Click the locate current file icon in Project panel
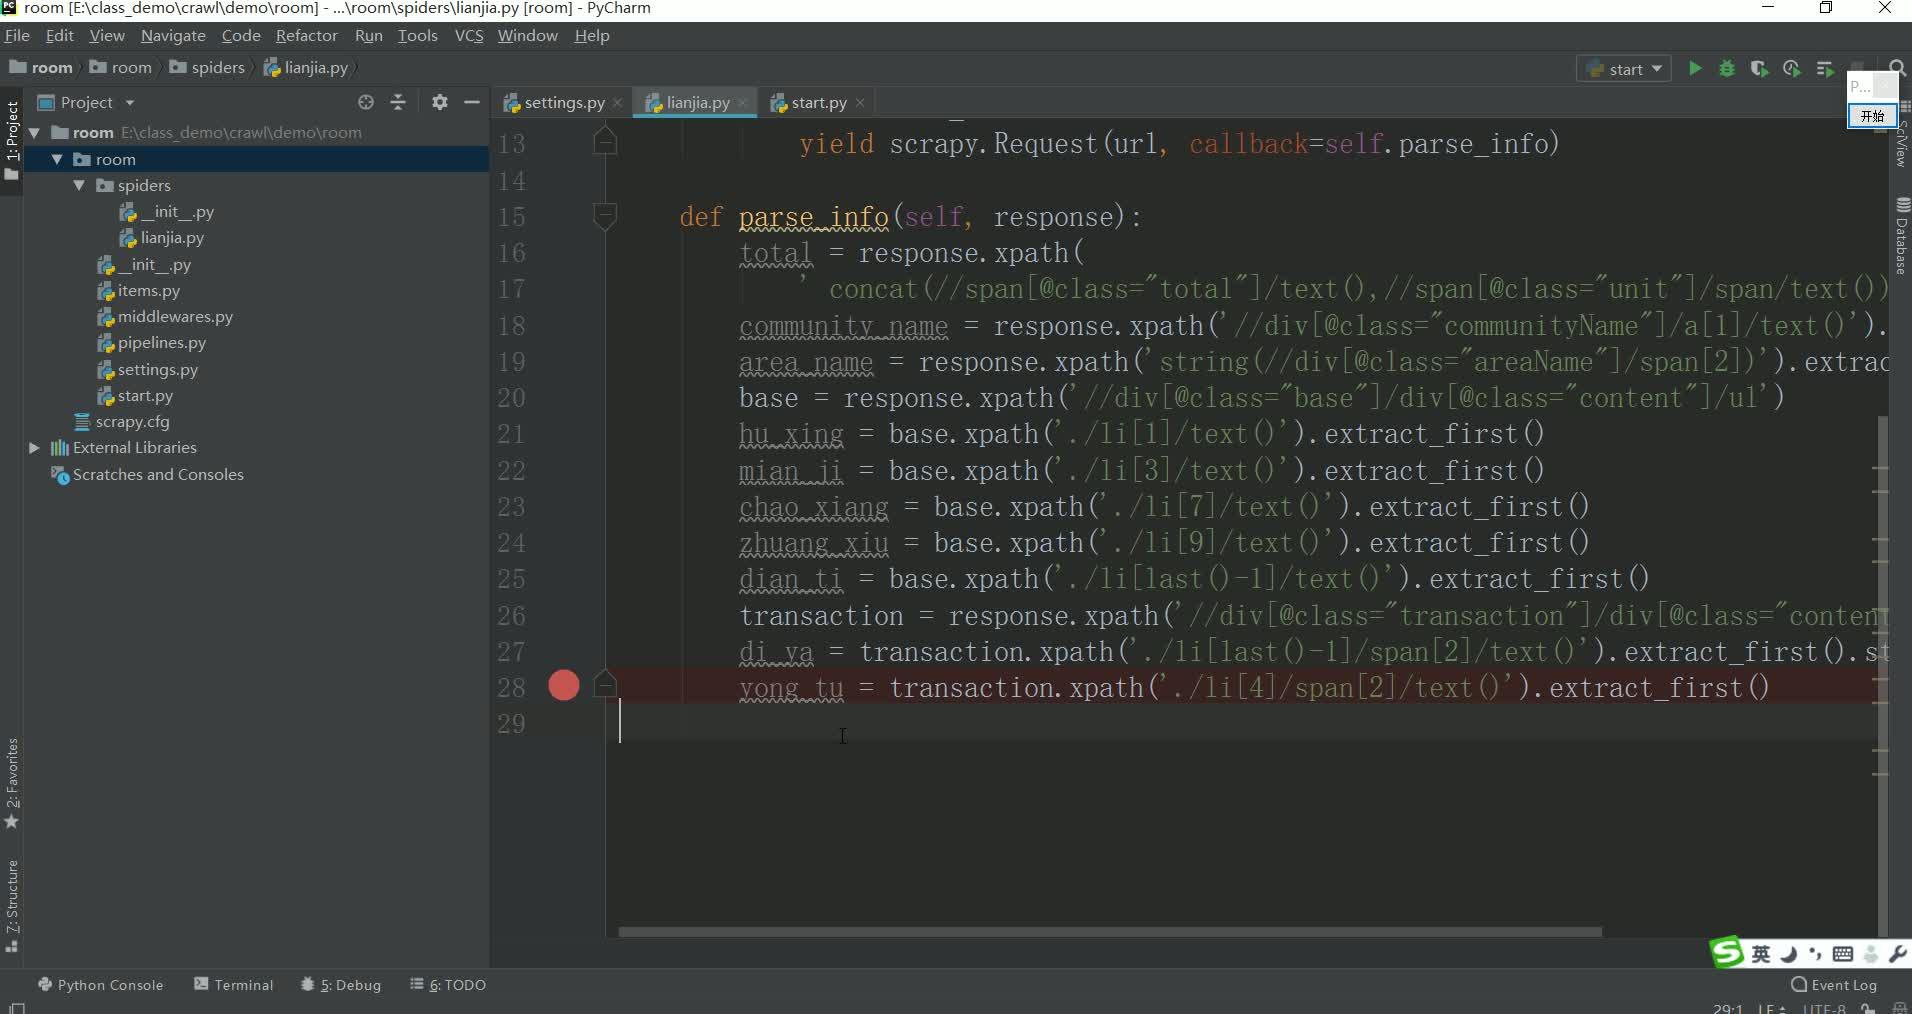The height and width of the screenshot is (1014, 1912). (x=366, y=102)
